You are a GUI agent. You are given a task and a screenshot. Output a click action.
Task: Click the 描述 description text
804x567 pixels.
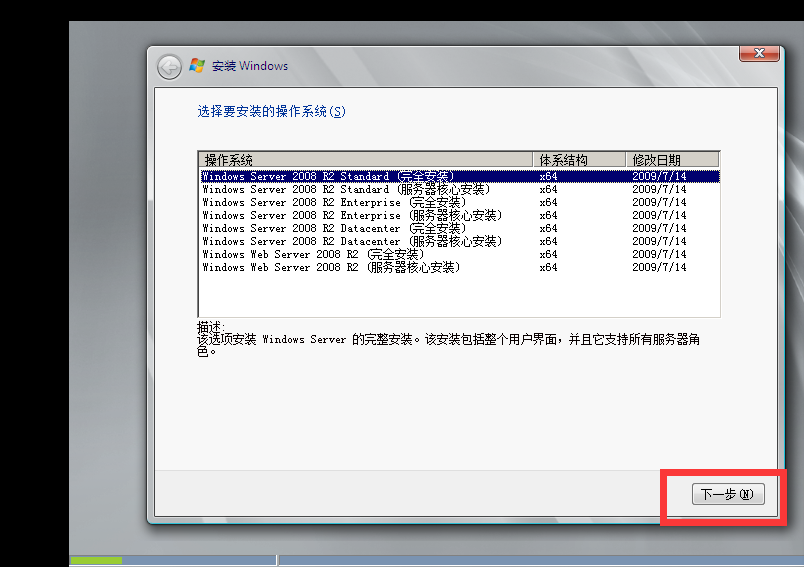tap(448, 340)
